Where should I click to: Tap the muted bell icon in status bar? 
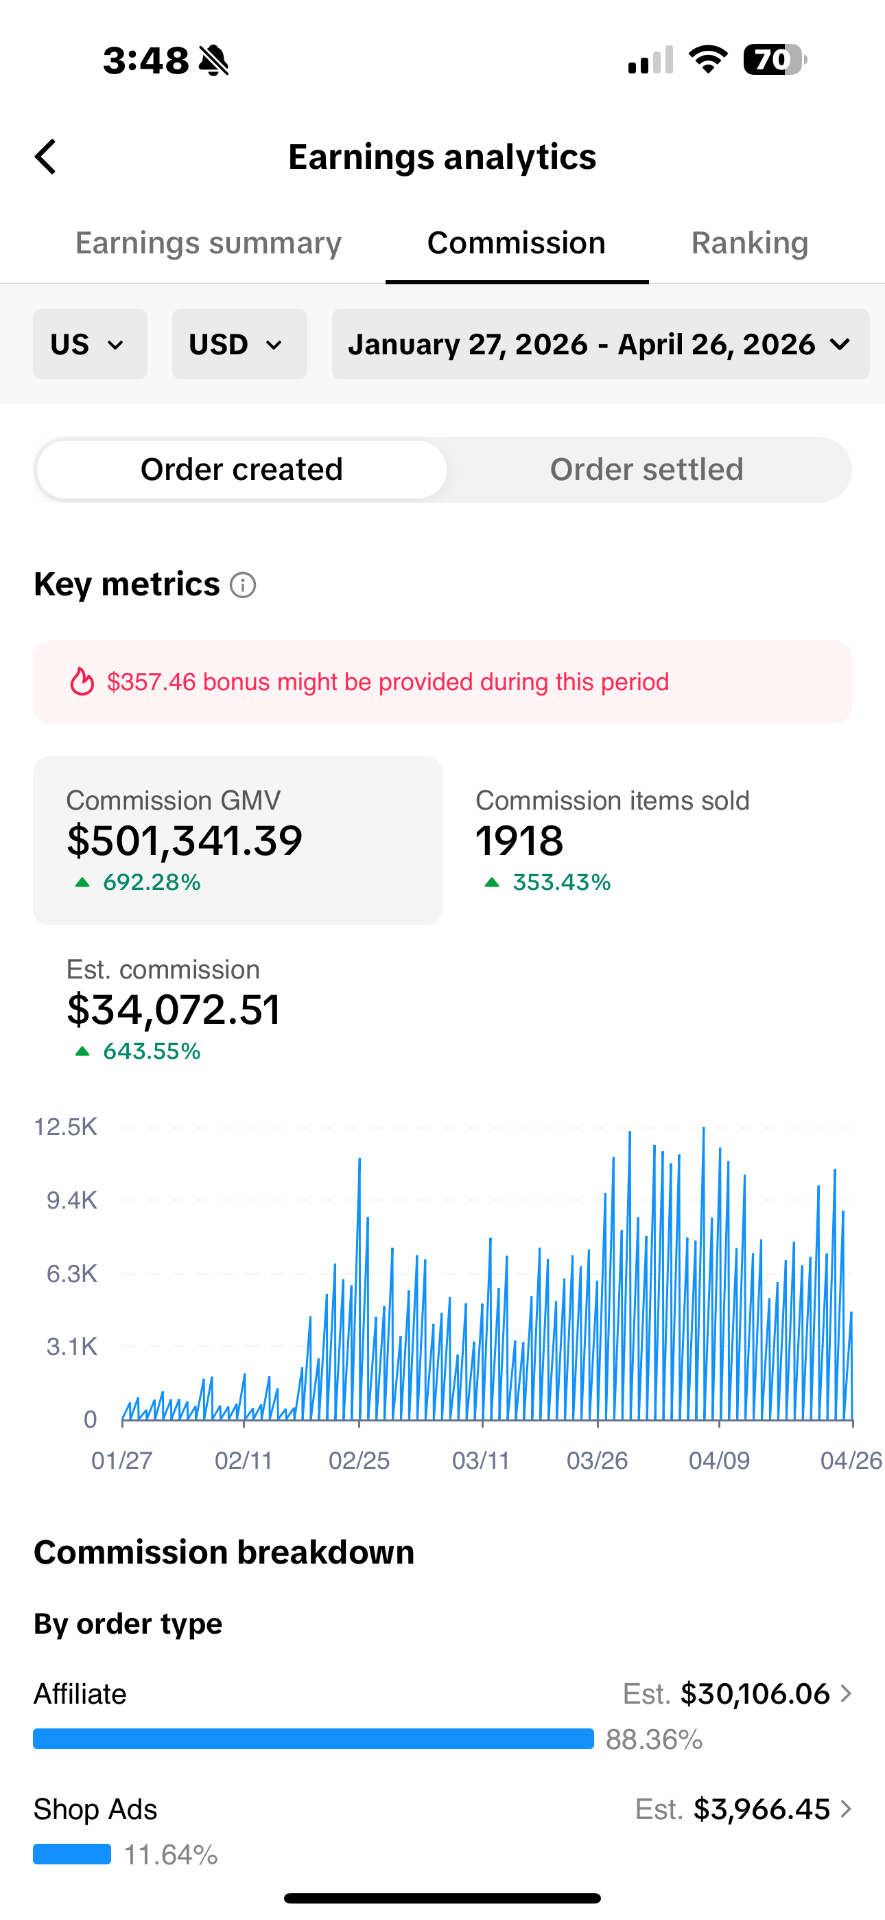[214, 61]
